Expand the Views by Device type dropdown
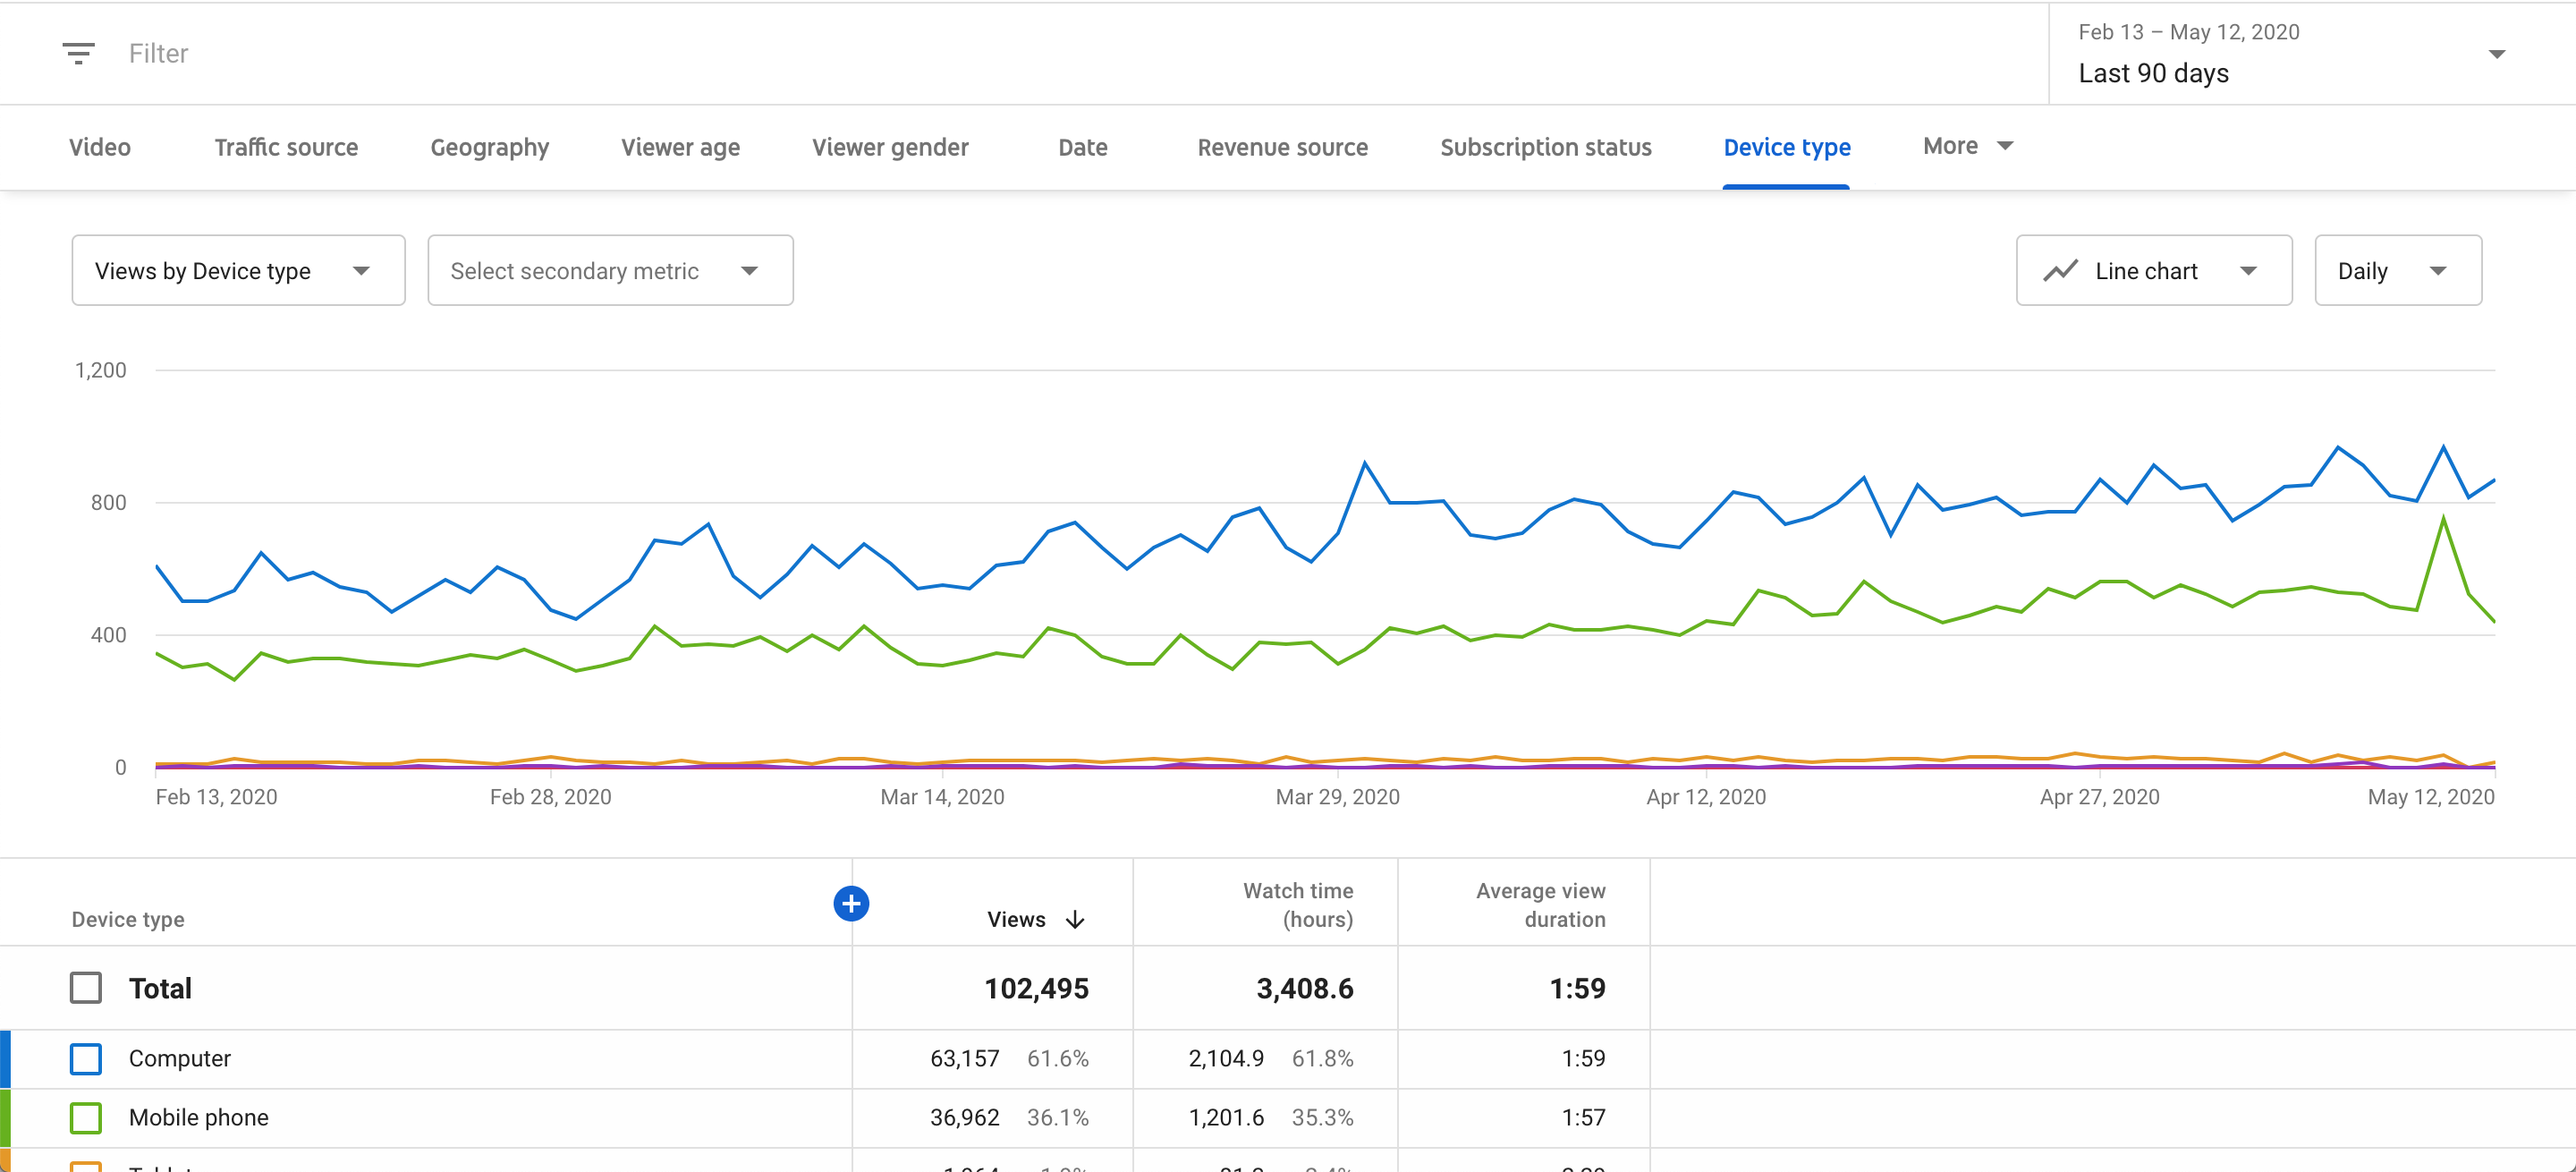This screenshot has height=1172, width=2576. (x=238, y=269)
